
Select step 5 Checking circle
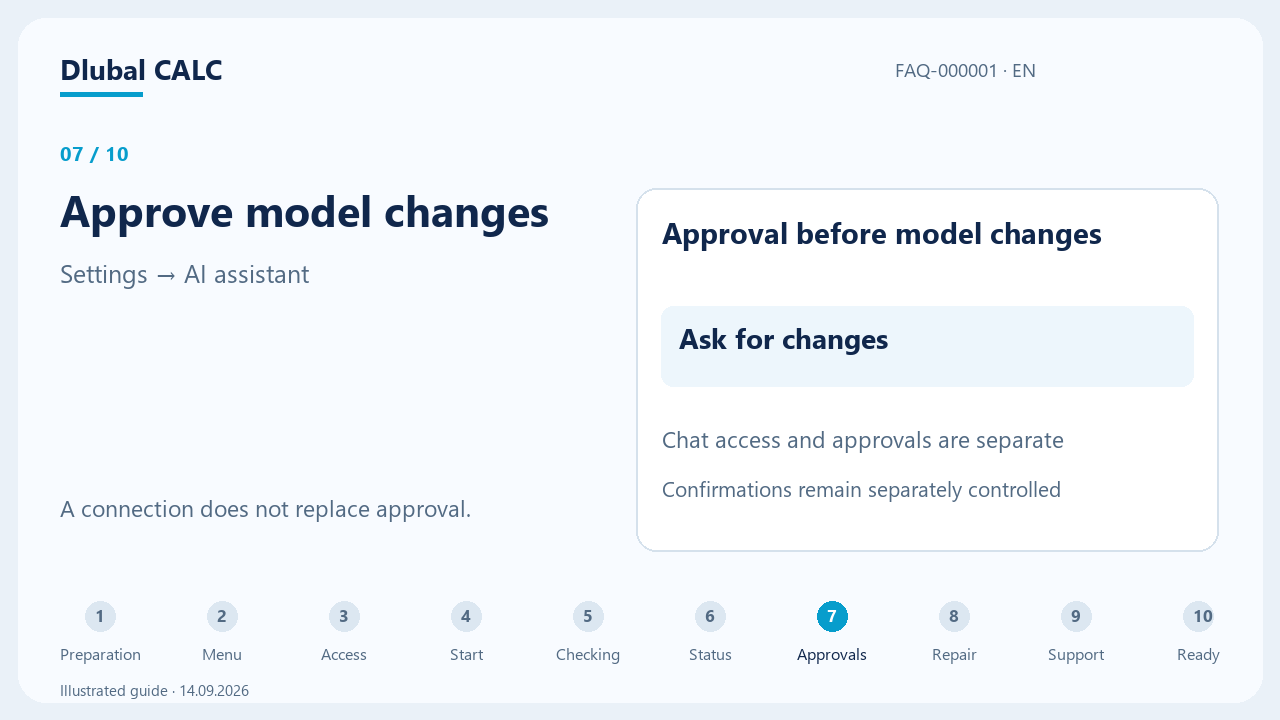point(588,617)
